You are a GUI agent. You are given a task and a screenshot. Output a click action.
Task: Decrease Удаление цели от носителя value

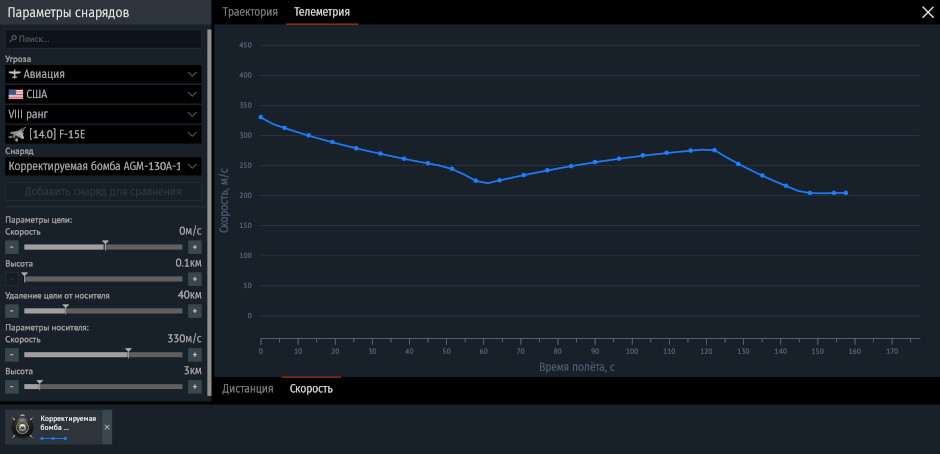pos(12,311)
